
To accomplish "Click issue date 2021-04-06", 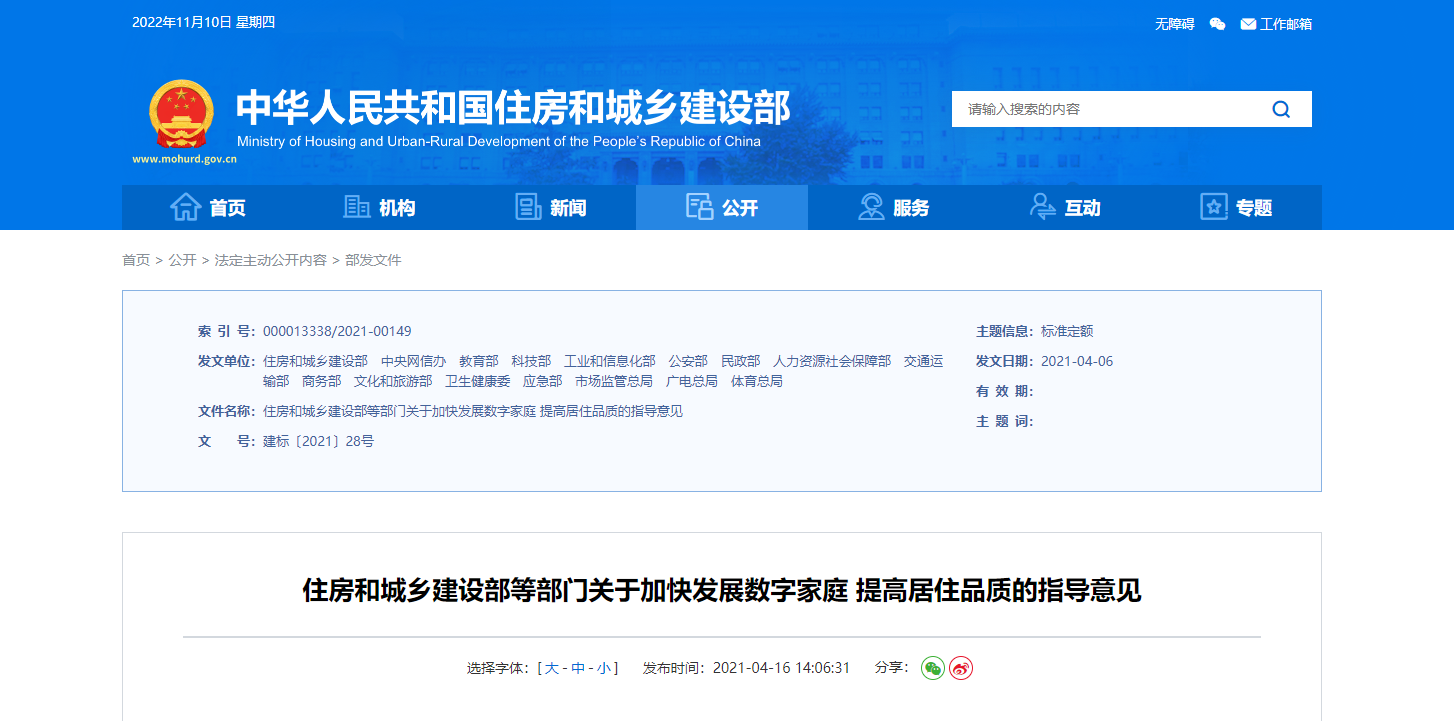I will click(1077, 361).
